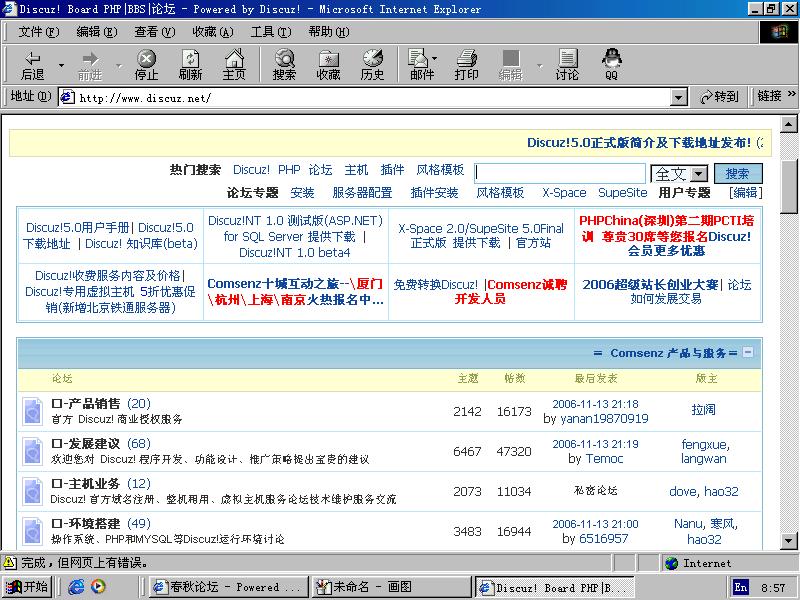Screen dimensions: 800x600
Task: Click the warning icon in status bar
Action: (x=9, y=563)
